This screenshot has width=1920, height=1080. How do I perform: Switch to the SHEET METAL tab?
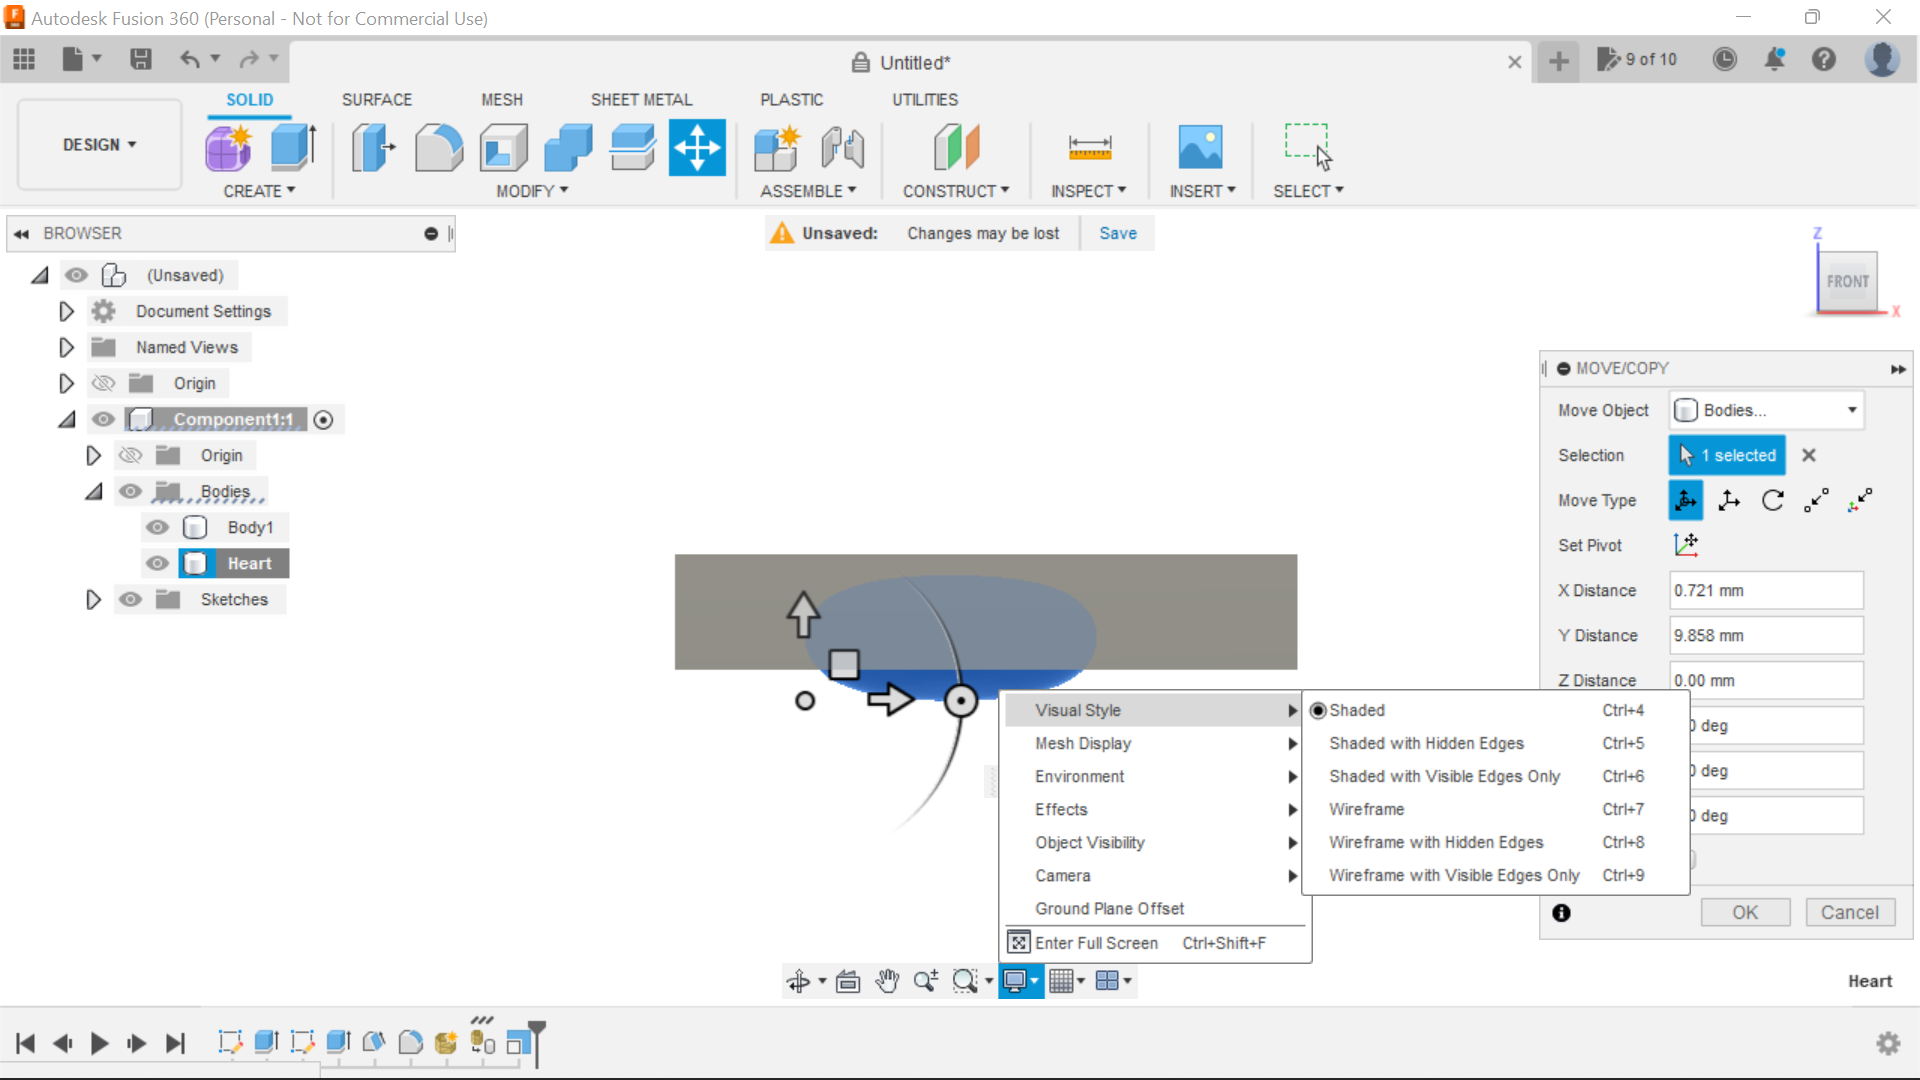coord(641,99)
